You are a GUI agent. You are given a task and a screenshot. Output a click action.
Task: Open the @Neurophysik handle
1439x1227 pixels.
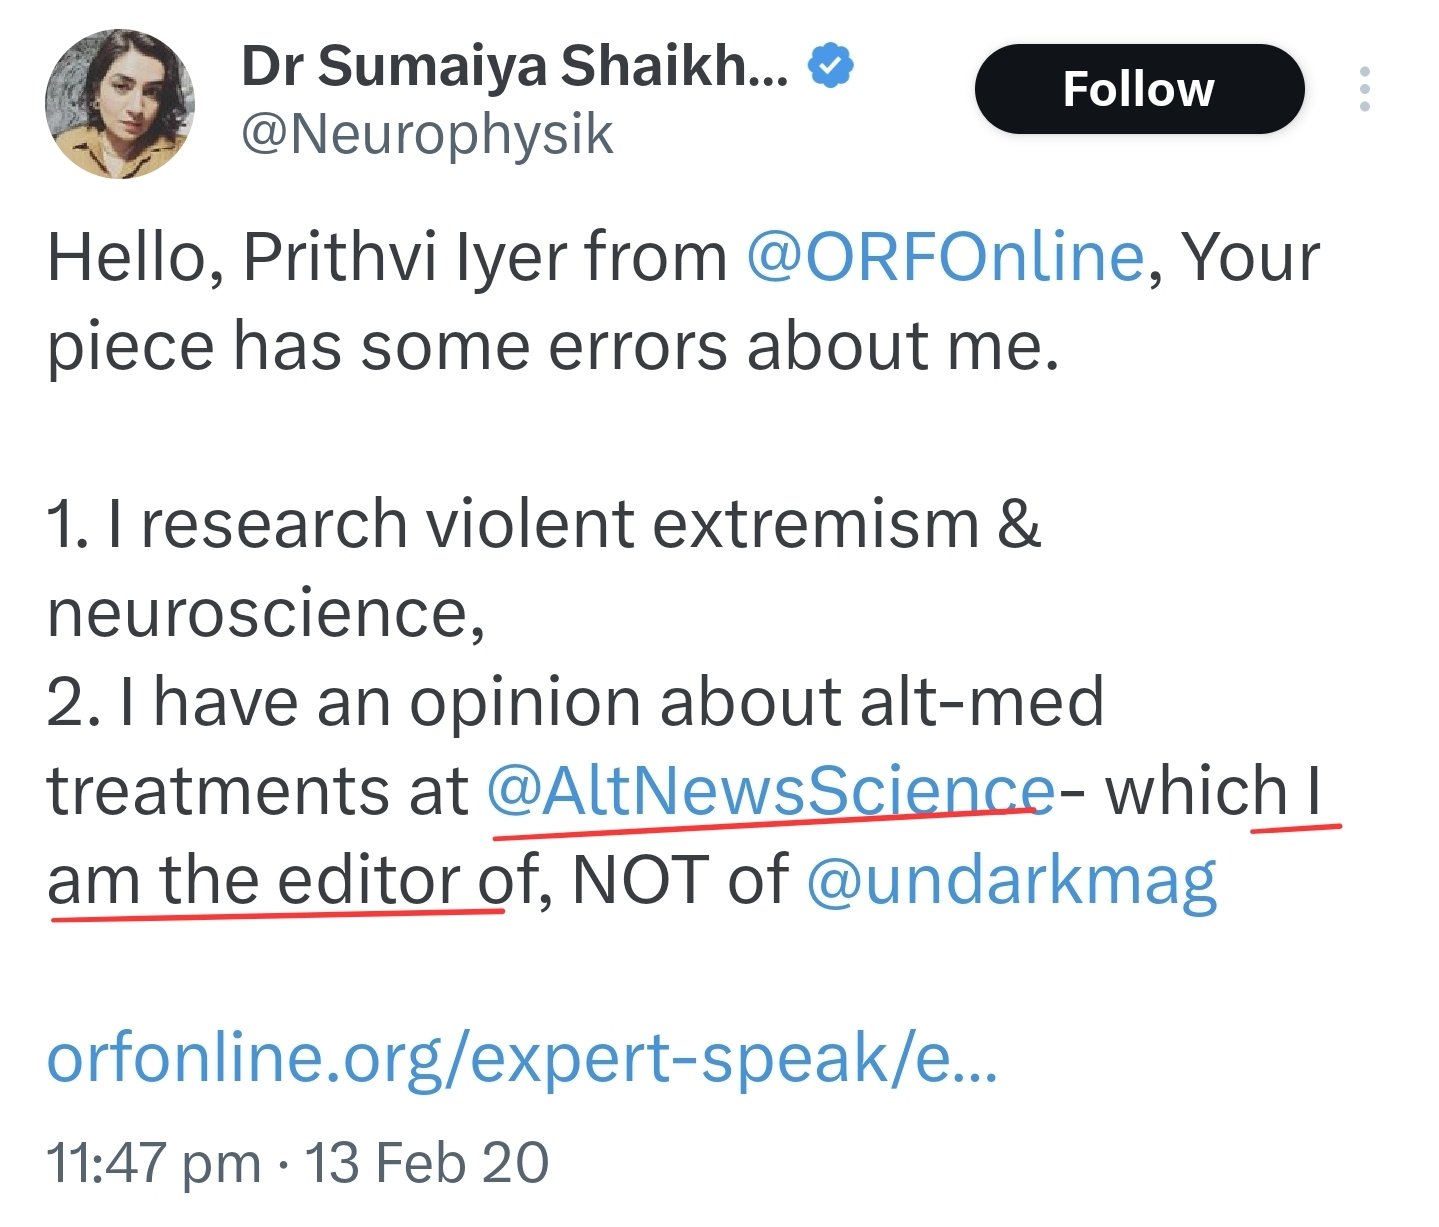tap(427, 135)
